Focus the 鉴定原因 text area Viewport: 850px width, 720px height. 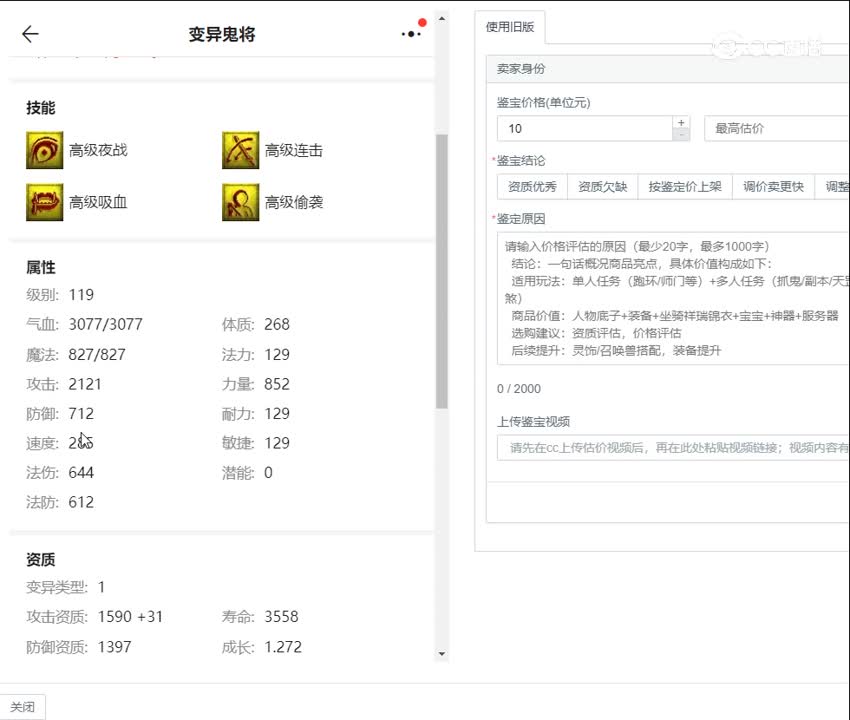coord(673,298)
